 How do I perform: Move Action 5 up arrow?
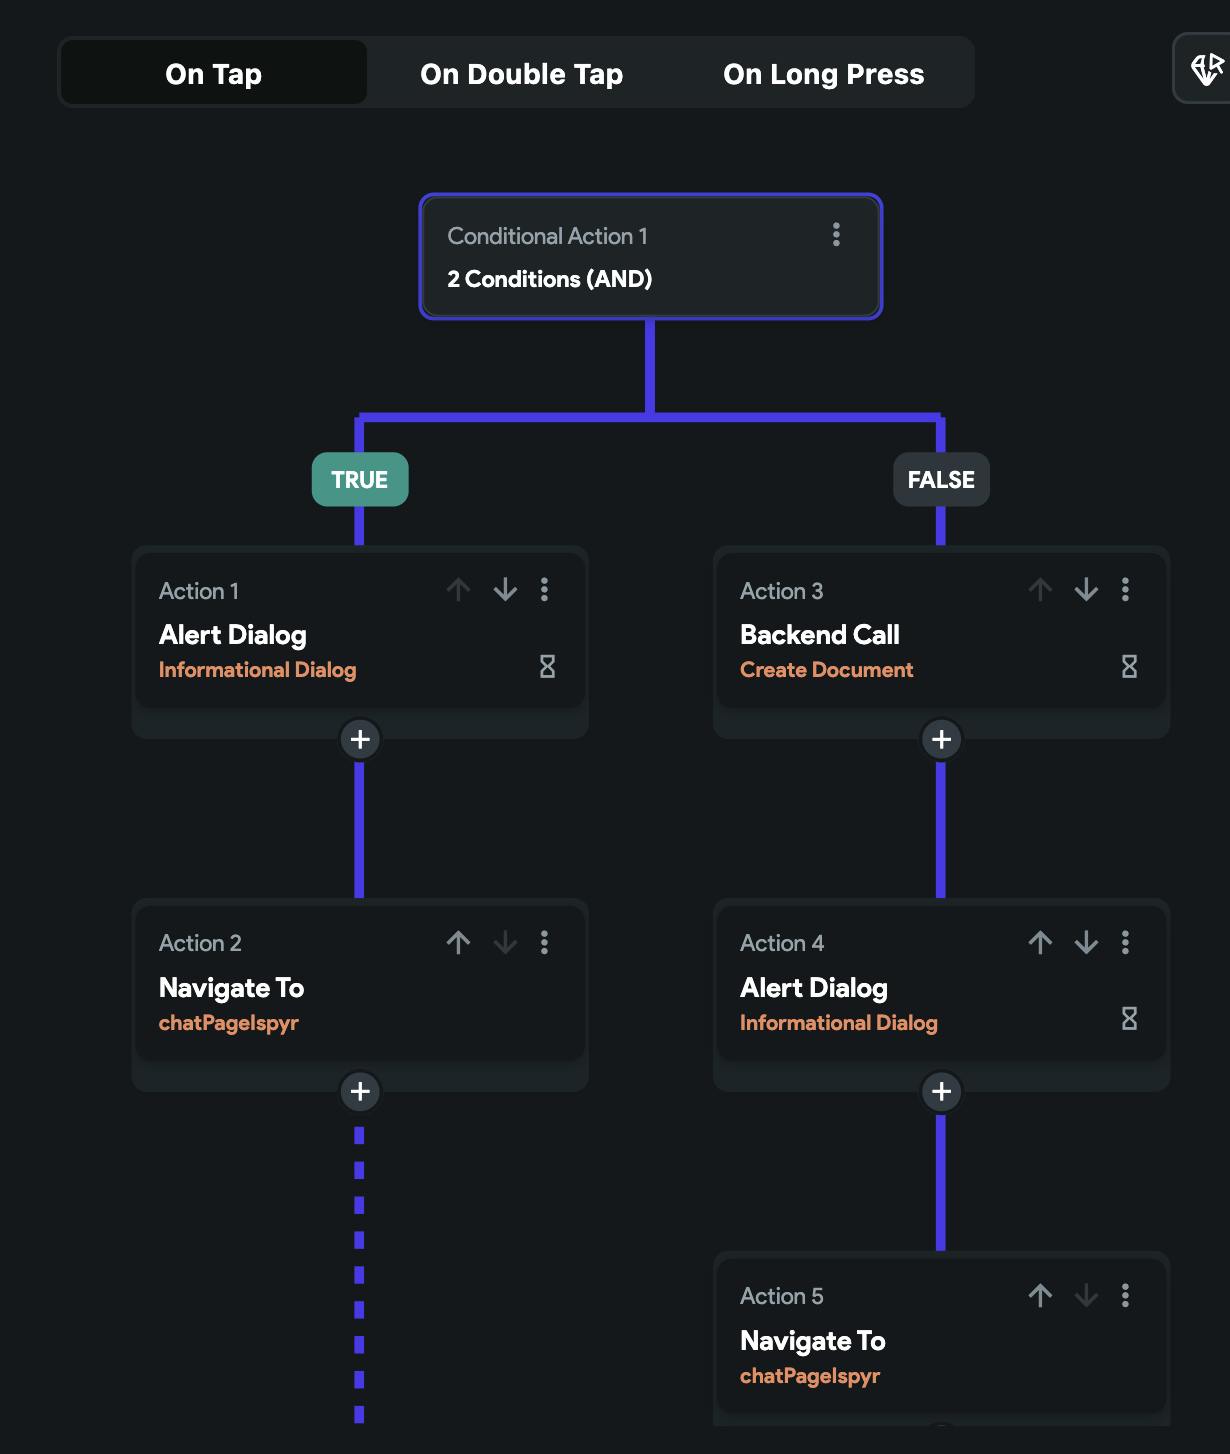1040,1295
